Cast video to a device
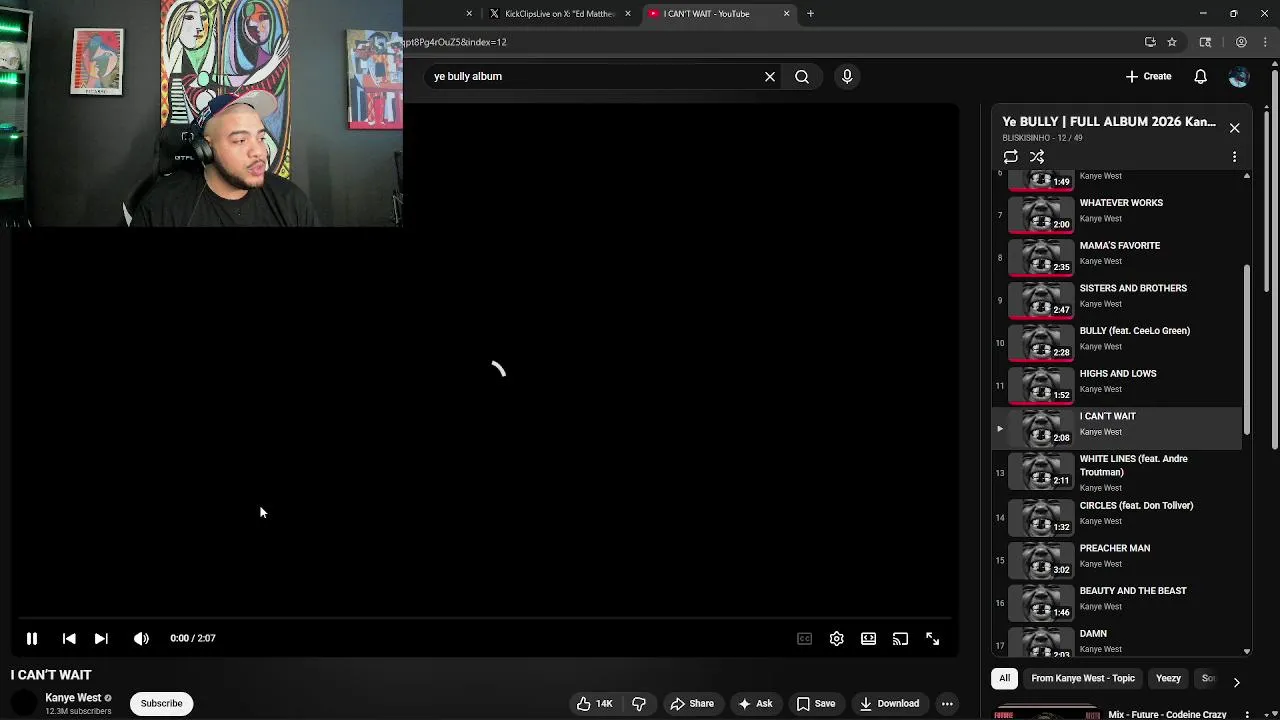 coord(900,638)
